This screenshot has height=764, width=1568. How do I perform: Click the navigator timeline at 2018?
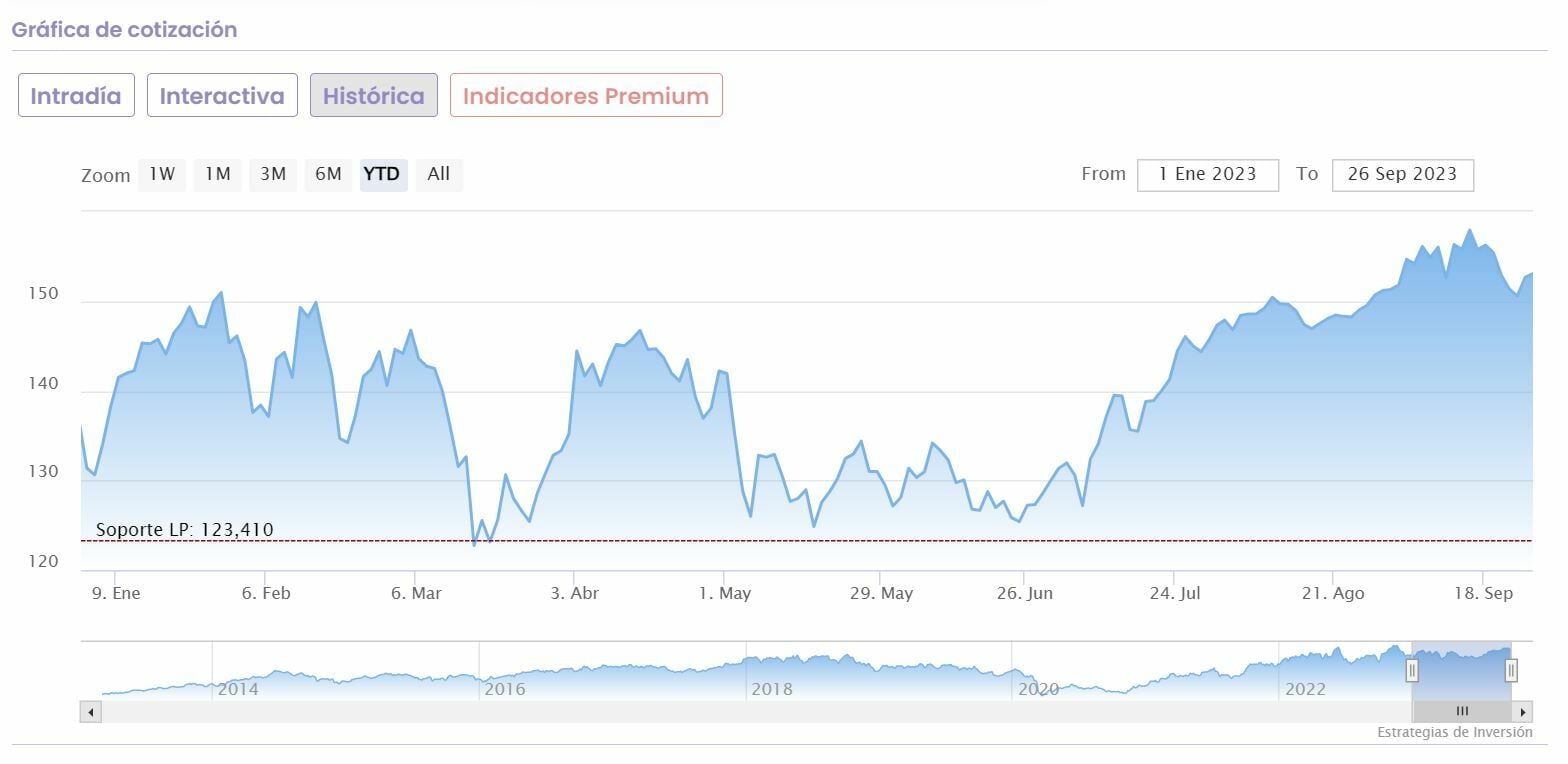pos(771,689)
